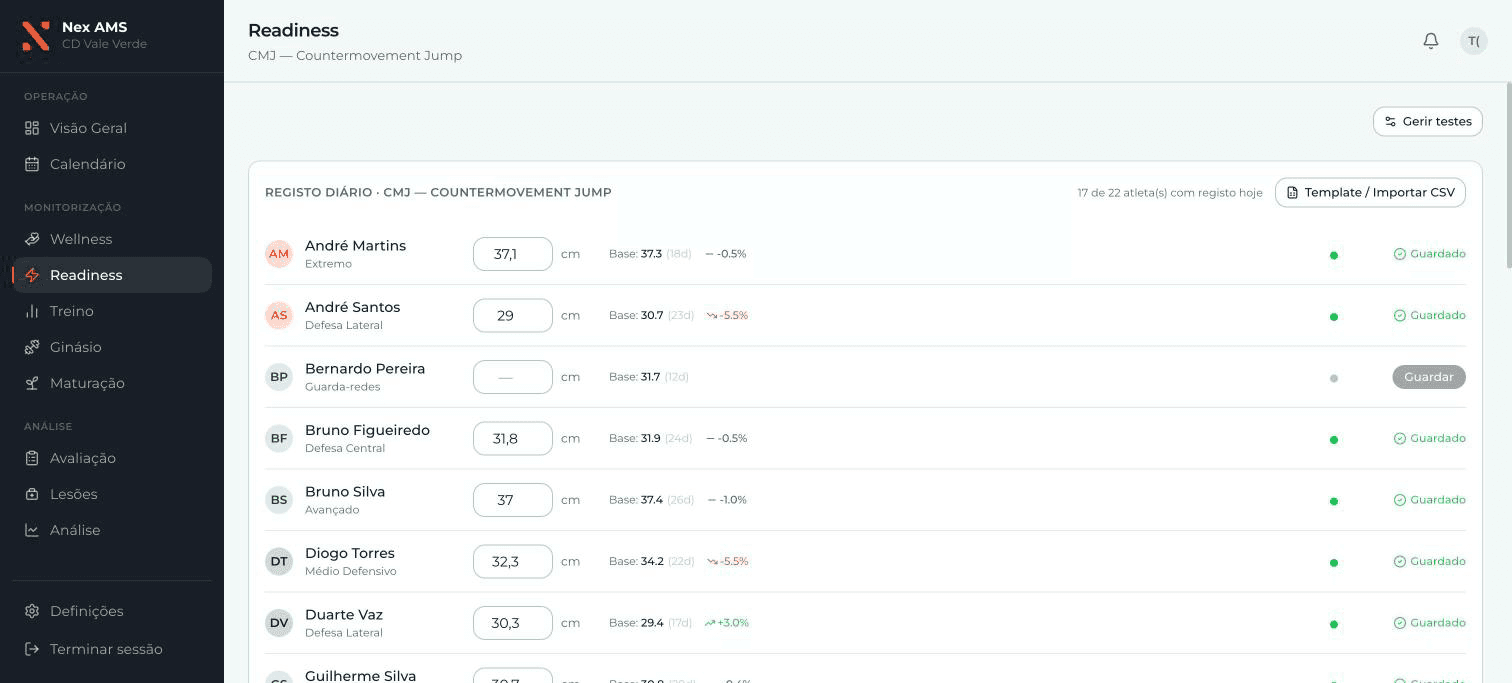
Task: Click Bruno Figueiredo's input showing 31,8
Action: click(x=513, y=438)
